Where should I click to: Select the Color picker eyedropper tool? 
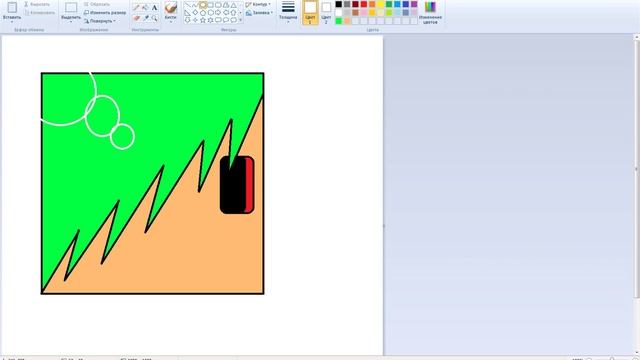[146, 18]
